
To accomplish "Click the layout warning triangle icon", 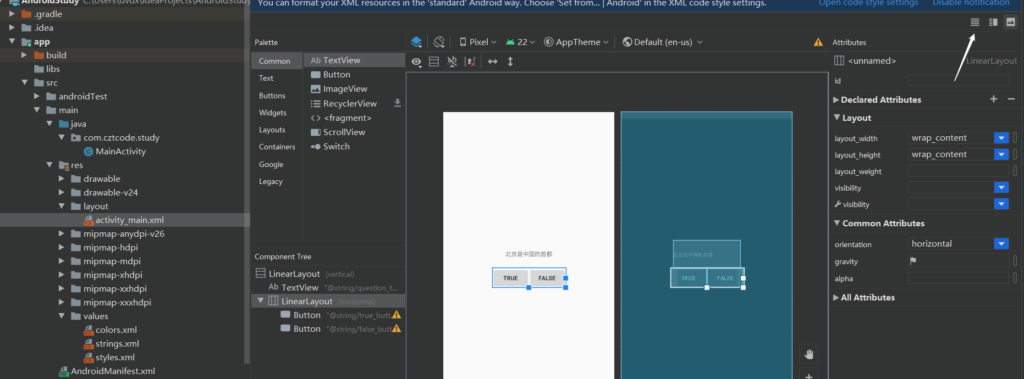I will 818,42.
